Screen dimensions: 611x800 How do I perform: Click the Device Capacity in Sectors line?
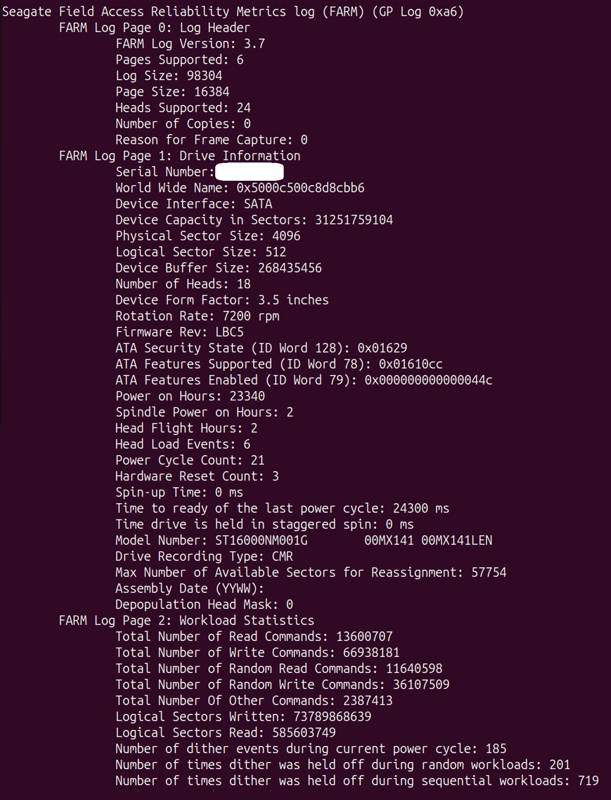pyautogui.click(x=254, y=220)
